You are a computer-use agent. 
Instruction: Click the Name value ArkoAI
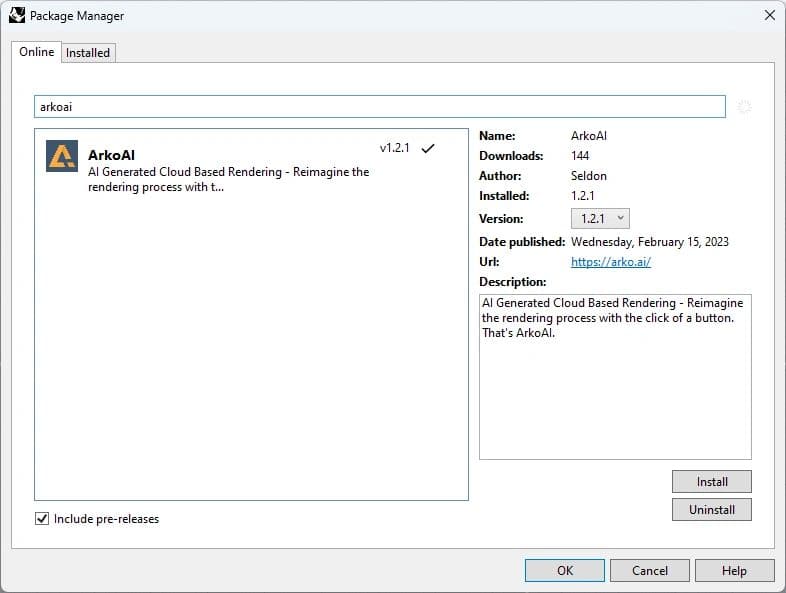coord(588,136)
